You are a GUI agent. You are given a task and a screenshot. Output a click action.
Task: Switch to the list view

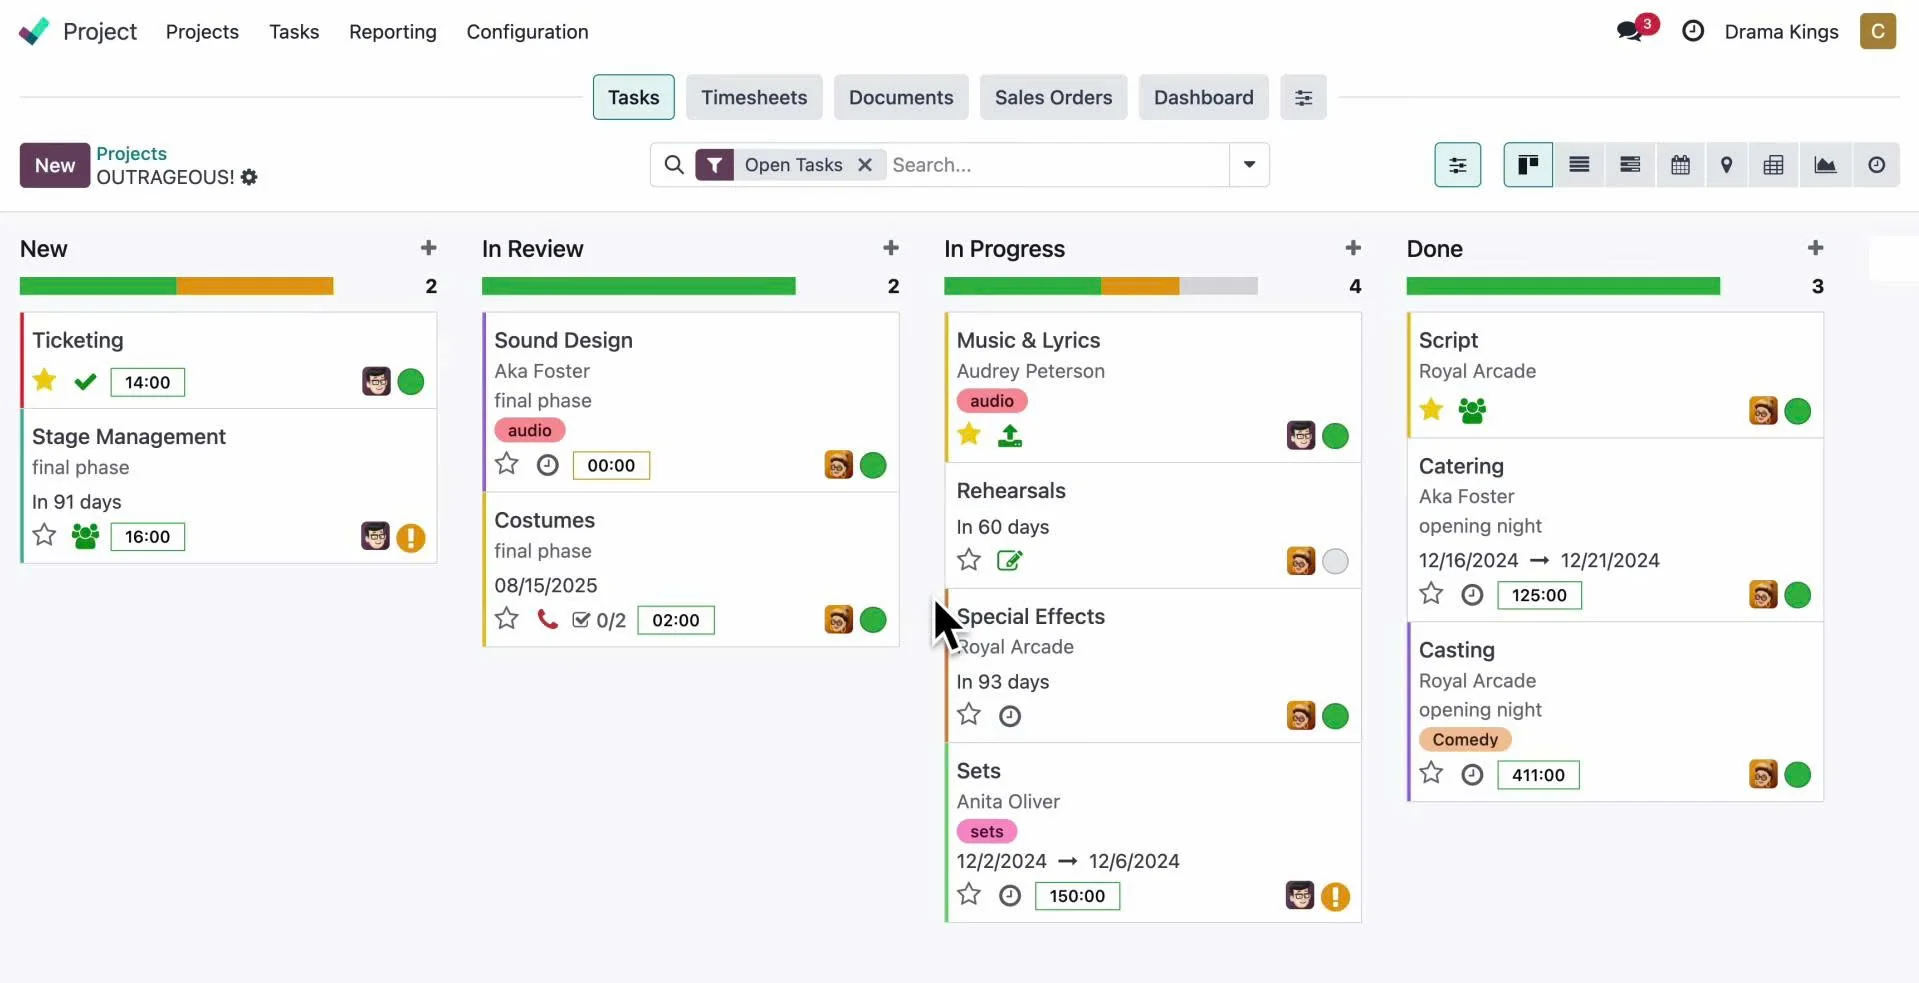tap(1579, 165)
